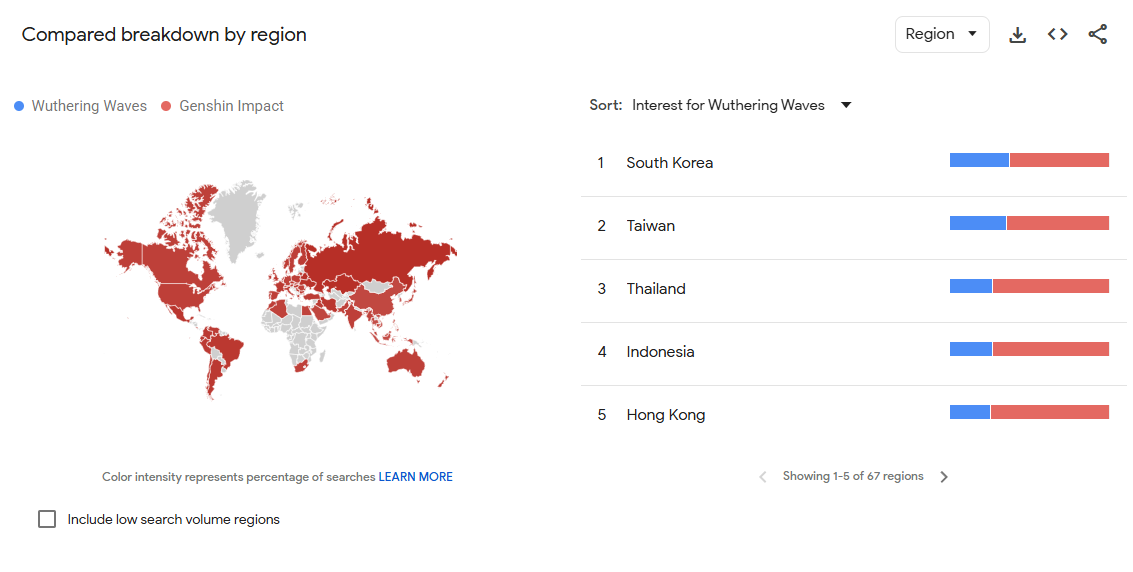The width and height of the screenshot is (1133, 572).
Task: Click the embed code icon
Action: click(1058, 35)
